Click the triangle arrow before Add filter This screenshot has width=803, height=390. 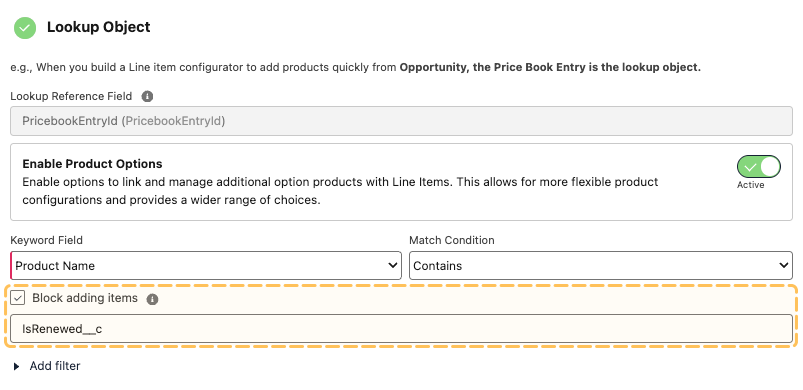point(16,366)
